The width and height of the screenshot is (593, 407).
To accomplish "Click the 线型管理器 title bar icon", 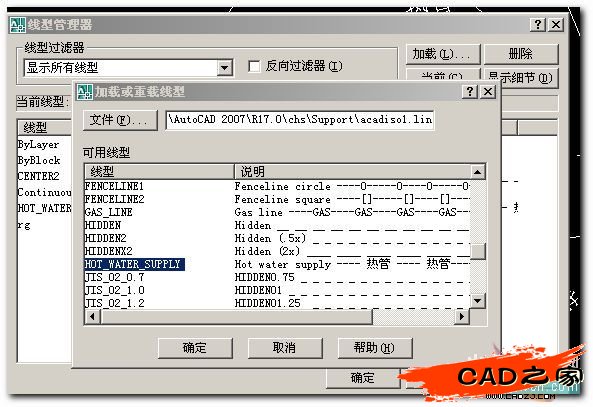I will point(17,25).
